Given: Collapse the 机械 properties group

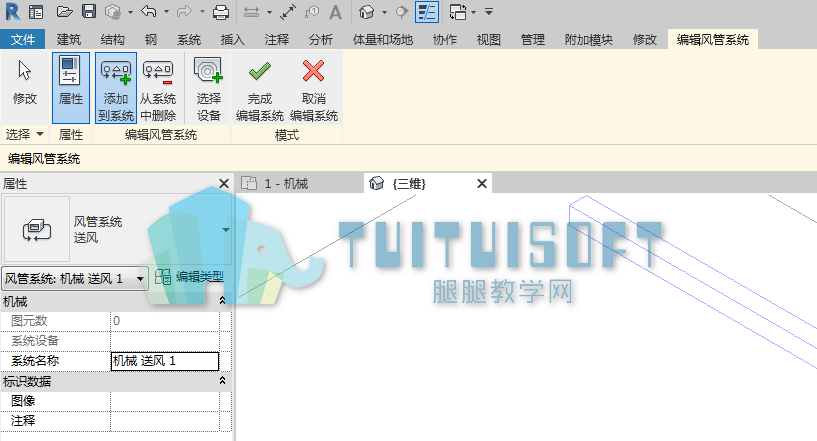Looking at the screenshot, I should click(222, 301).
